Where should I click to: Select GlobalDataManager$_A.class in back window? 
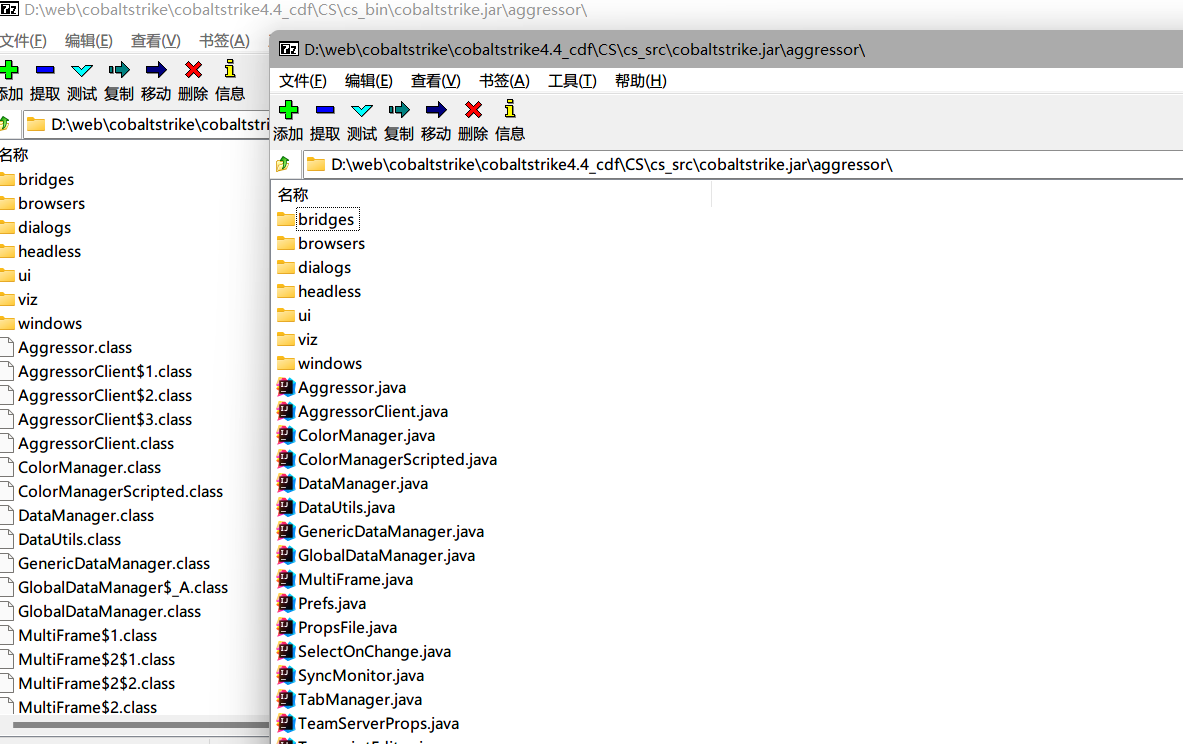[115, 587]
